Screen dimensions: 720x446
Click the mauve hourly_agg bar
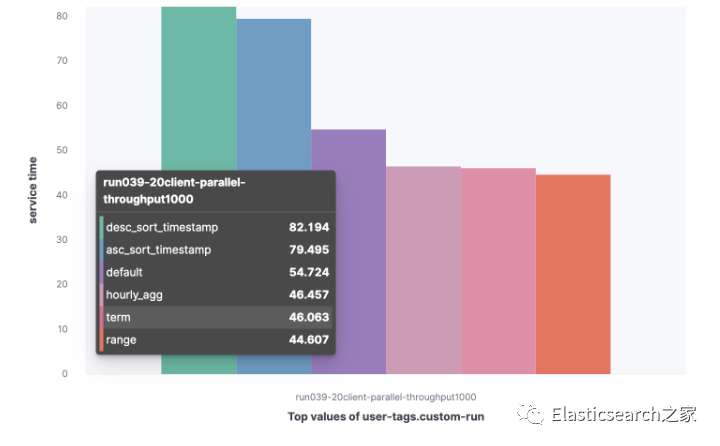[423, 270]
